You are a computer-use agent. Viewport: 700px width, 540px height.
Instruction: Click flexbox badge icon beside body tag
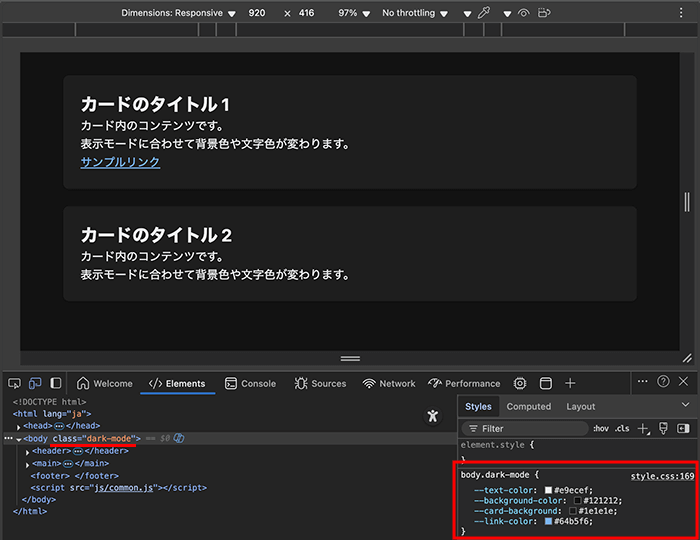[x=179, y=438]
